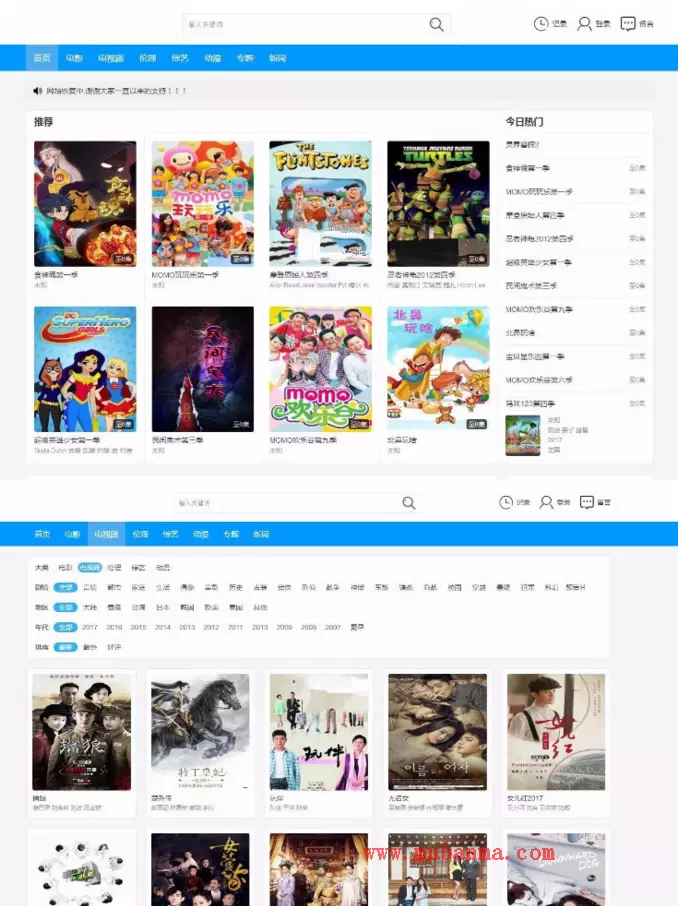Click the lower page's clock history icon

point(506,502)
